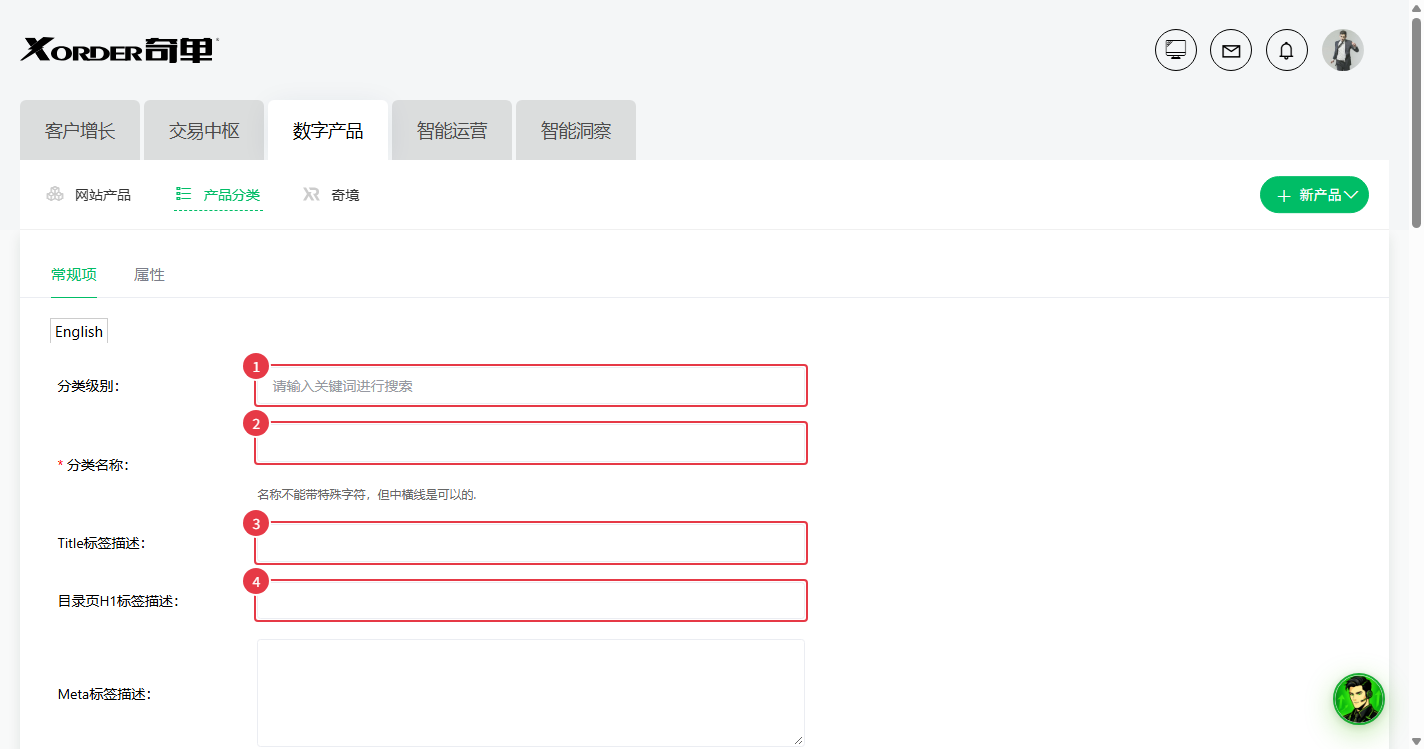Switch to the 智能运营 tab
1424x749 pixels.
[x=452, y=131]
